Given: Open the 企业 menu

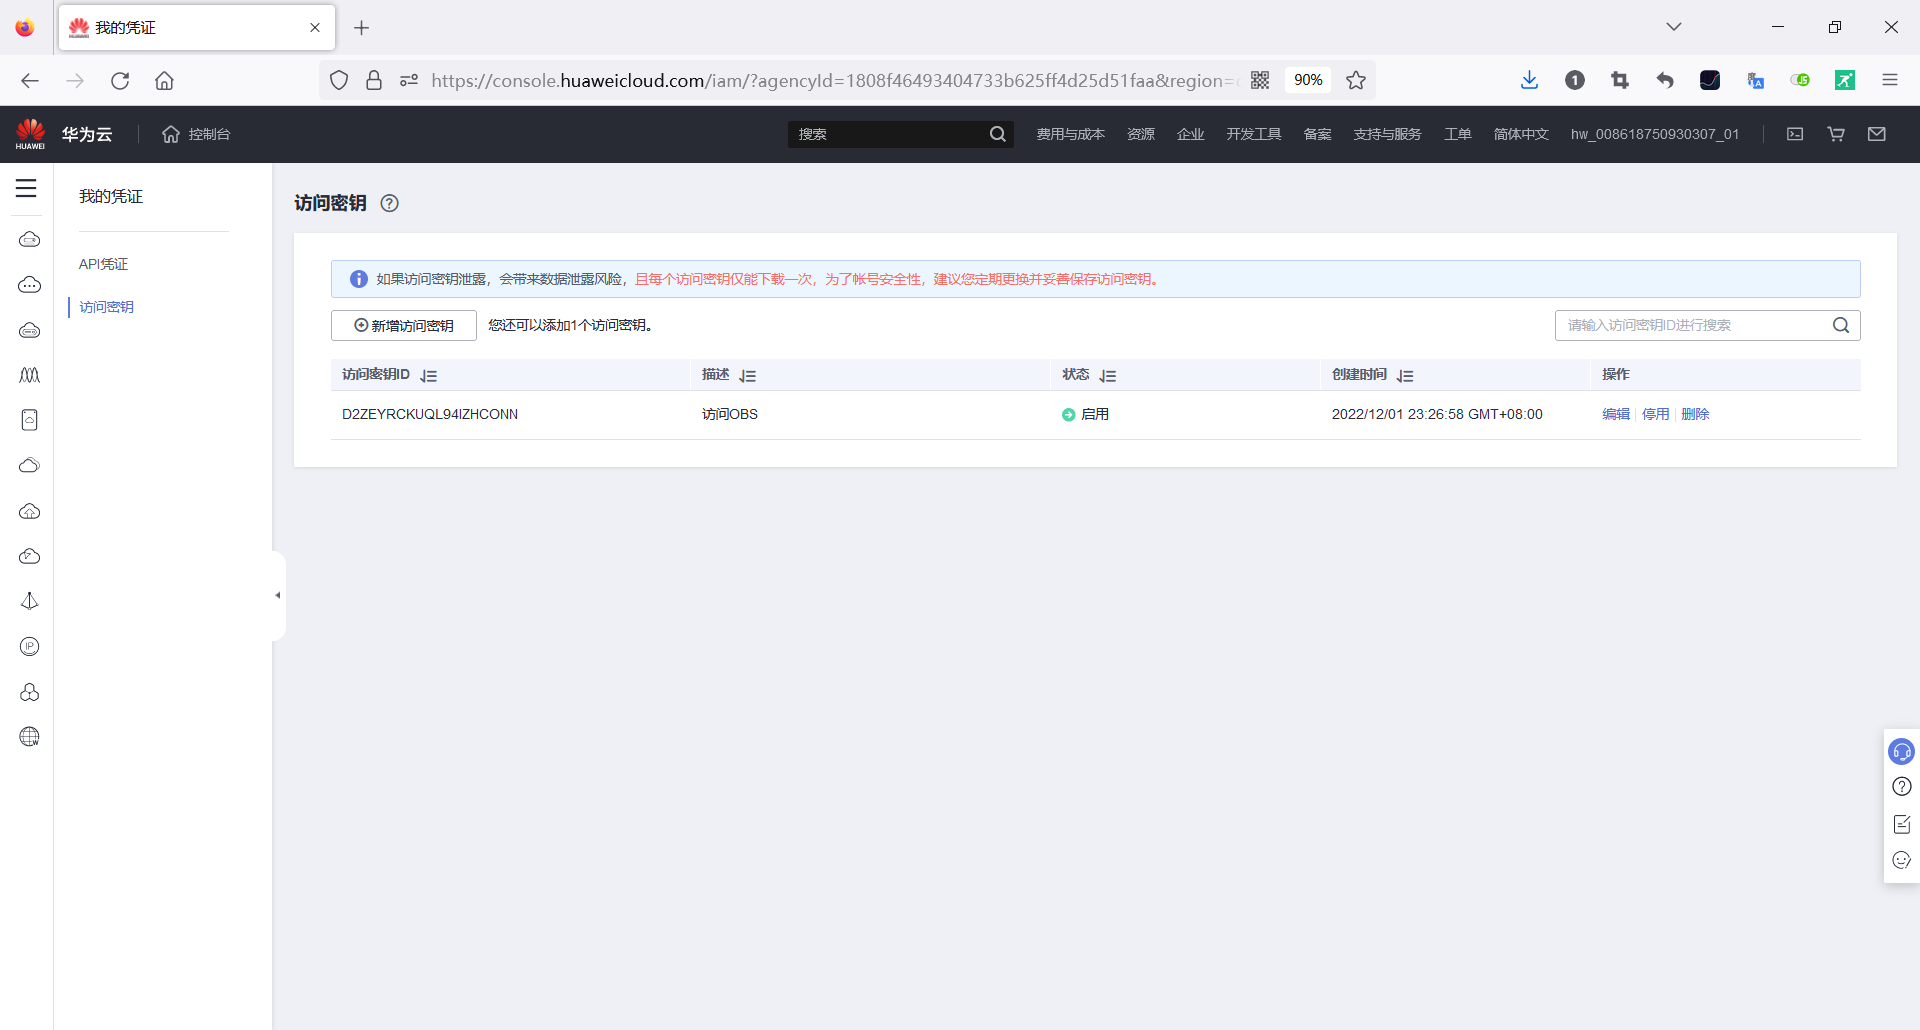Looking at the screenshot, I should point(1191,134).
